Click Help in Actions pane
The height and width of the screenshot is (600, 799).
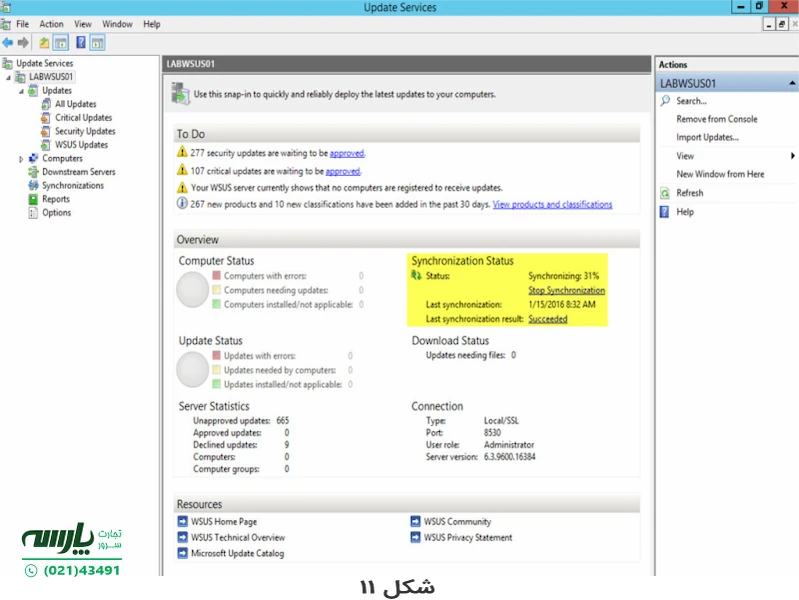(x=685, y=212)
